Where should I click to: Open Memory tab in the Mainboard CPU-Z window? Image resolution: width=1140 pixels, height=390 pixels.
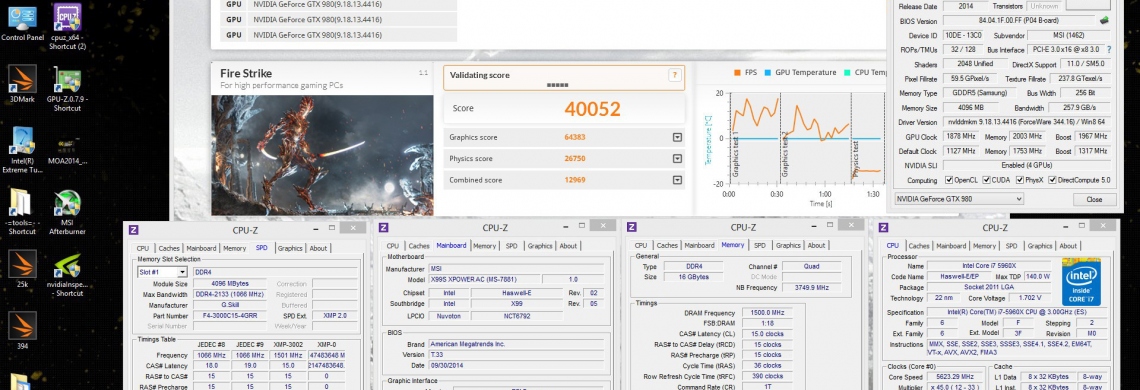point(484,246)
